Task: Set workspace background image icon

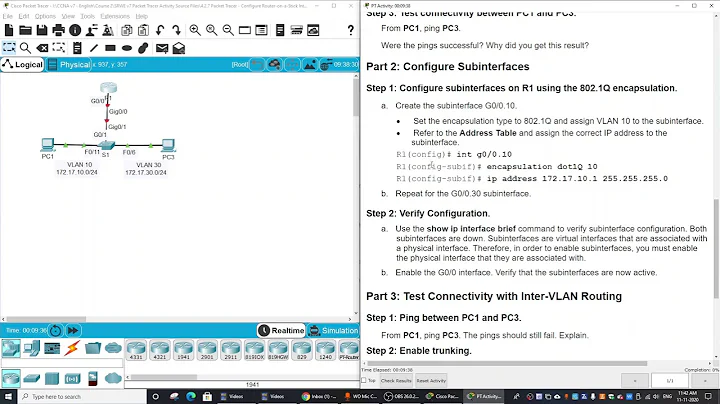Action: click(x=310, y=65)
